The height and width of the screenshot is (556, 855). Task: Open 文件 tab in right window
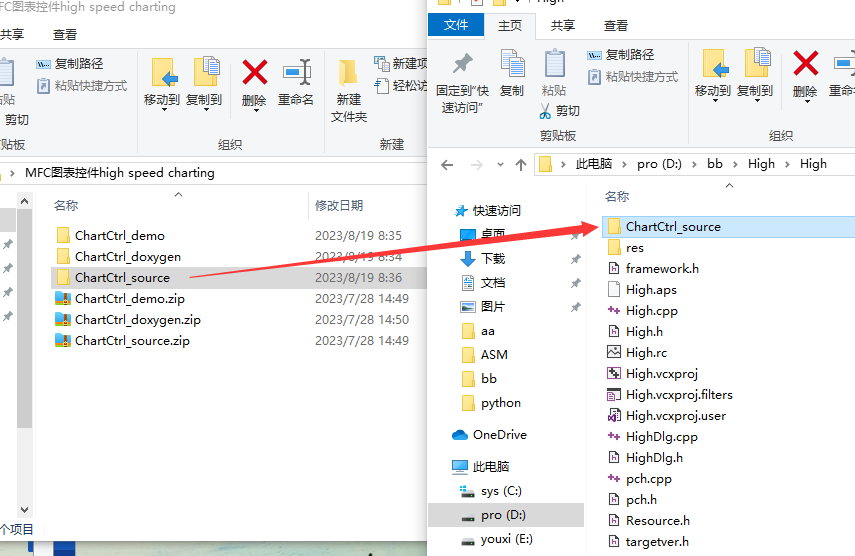456,25
